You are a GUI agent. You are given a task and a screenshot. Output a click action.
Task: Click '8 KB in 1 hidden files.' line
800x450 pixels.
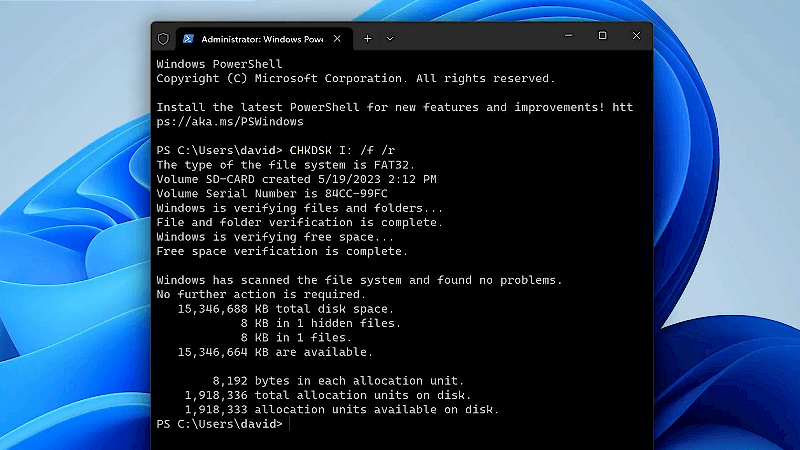pos(321,323)
